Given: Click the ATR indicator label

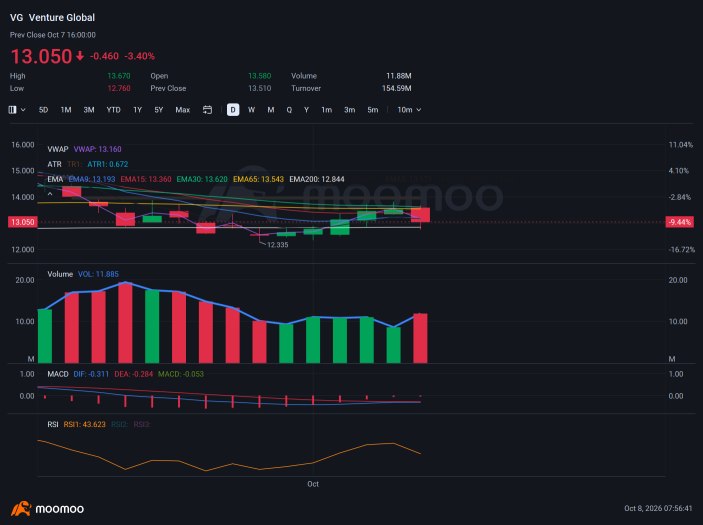Looking at the screenshot, I should (54, 165).
